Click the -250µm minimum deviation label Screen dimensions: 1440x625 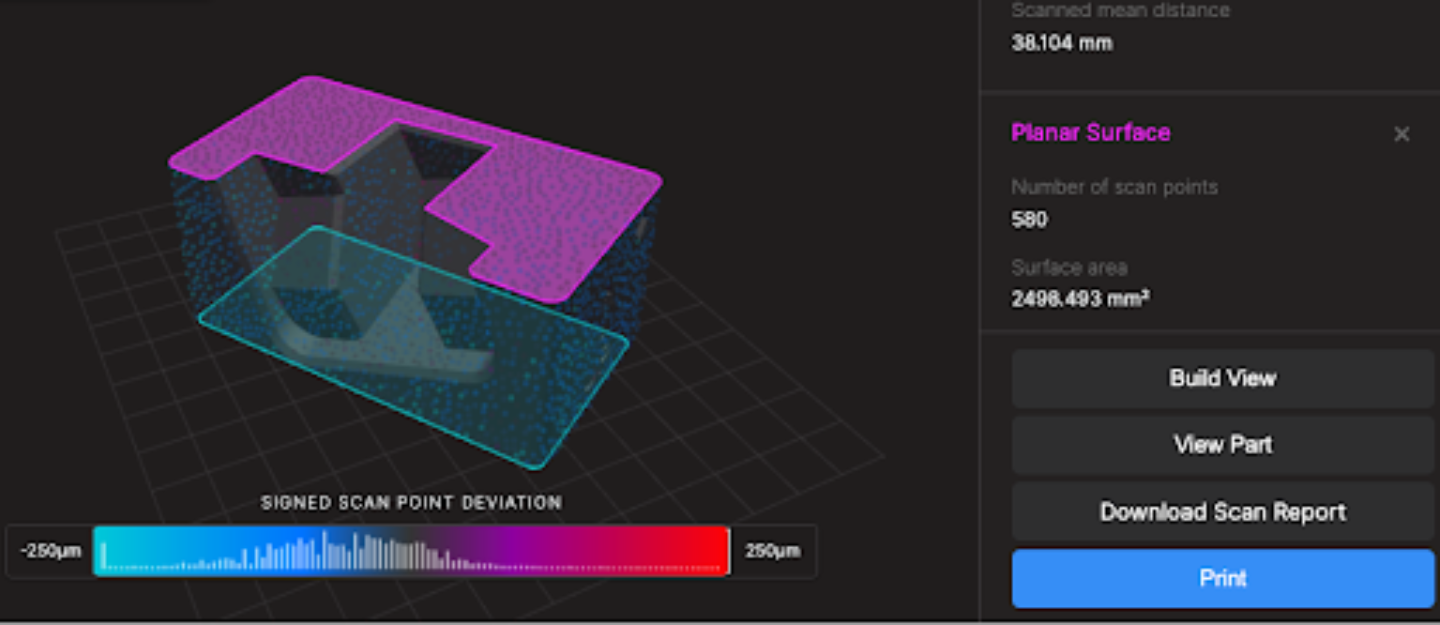coord(50,551)
